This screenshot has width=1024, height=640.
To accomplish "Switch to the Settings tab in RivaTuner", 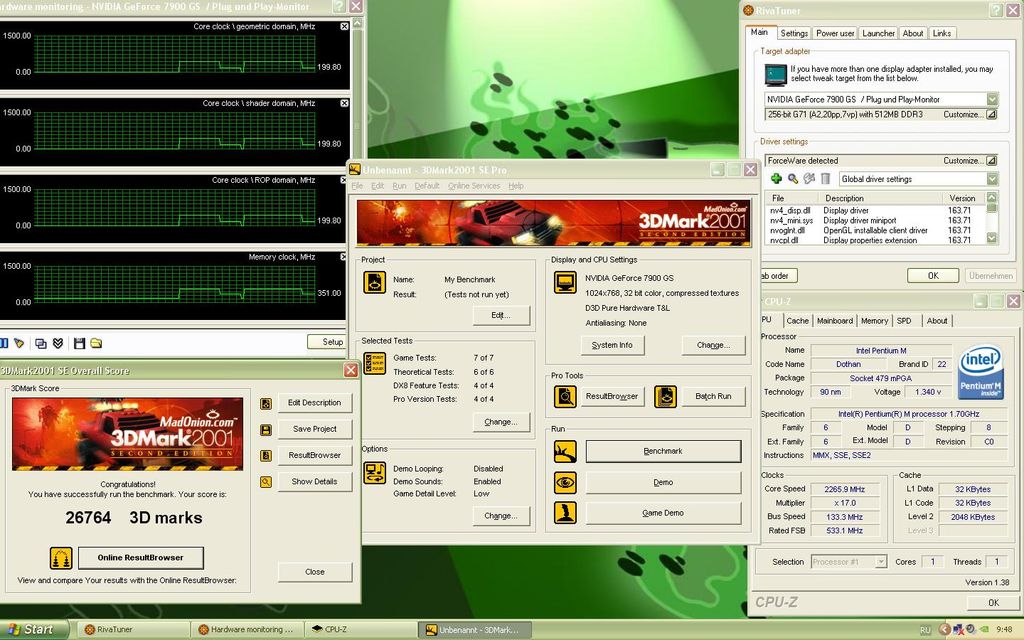I will (794, 33).
